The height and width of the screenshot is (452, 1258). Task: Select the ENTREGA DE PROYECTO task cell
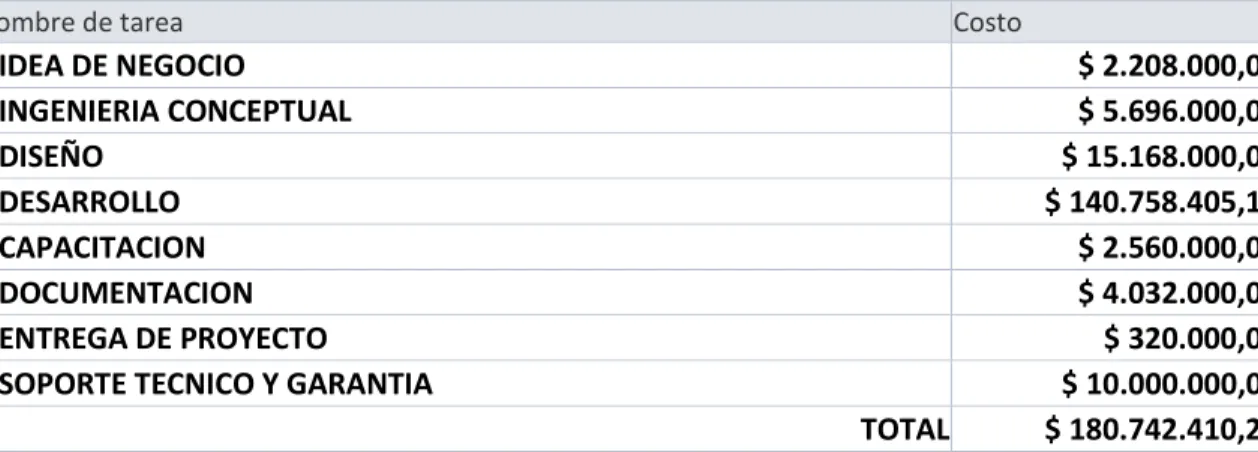point(475,338)
